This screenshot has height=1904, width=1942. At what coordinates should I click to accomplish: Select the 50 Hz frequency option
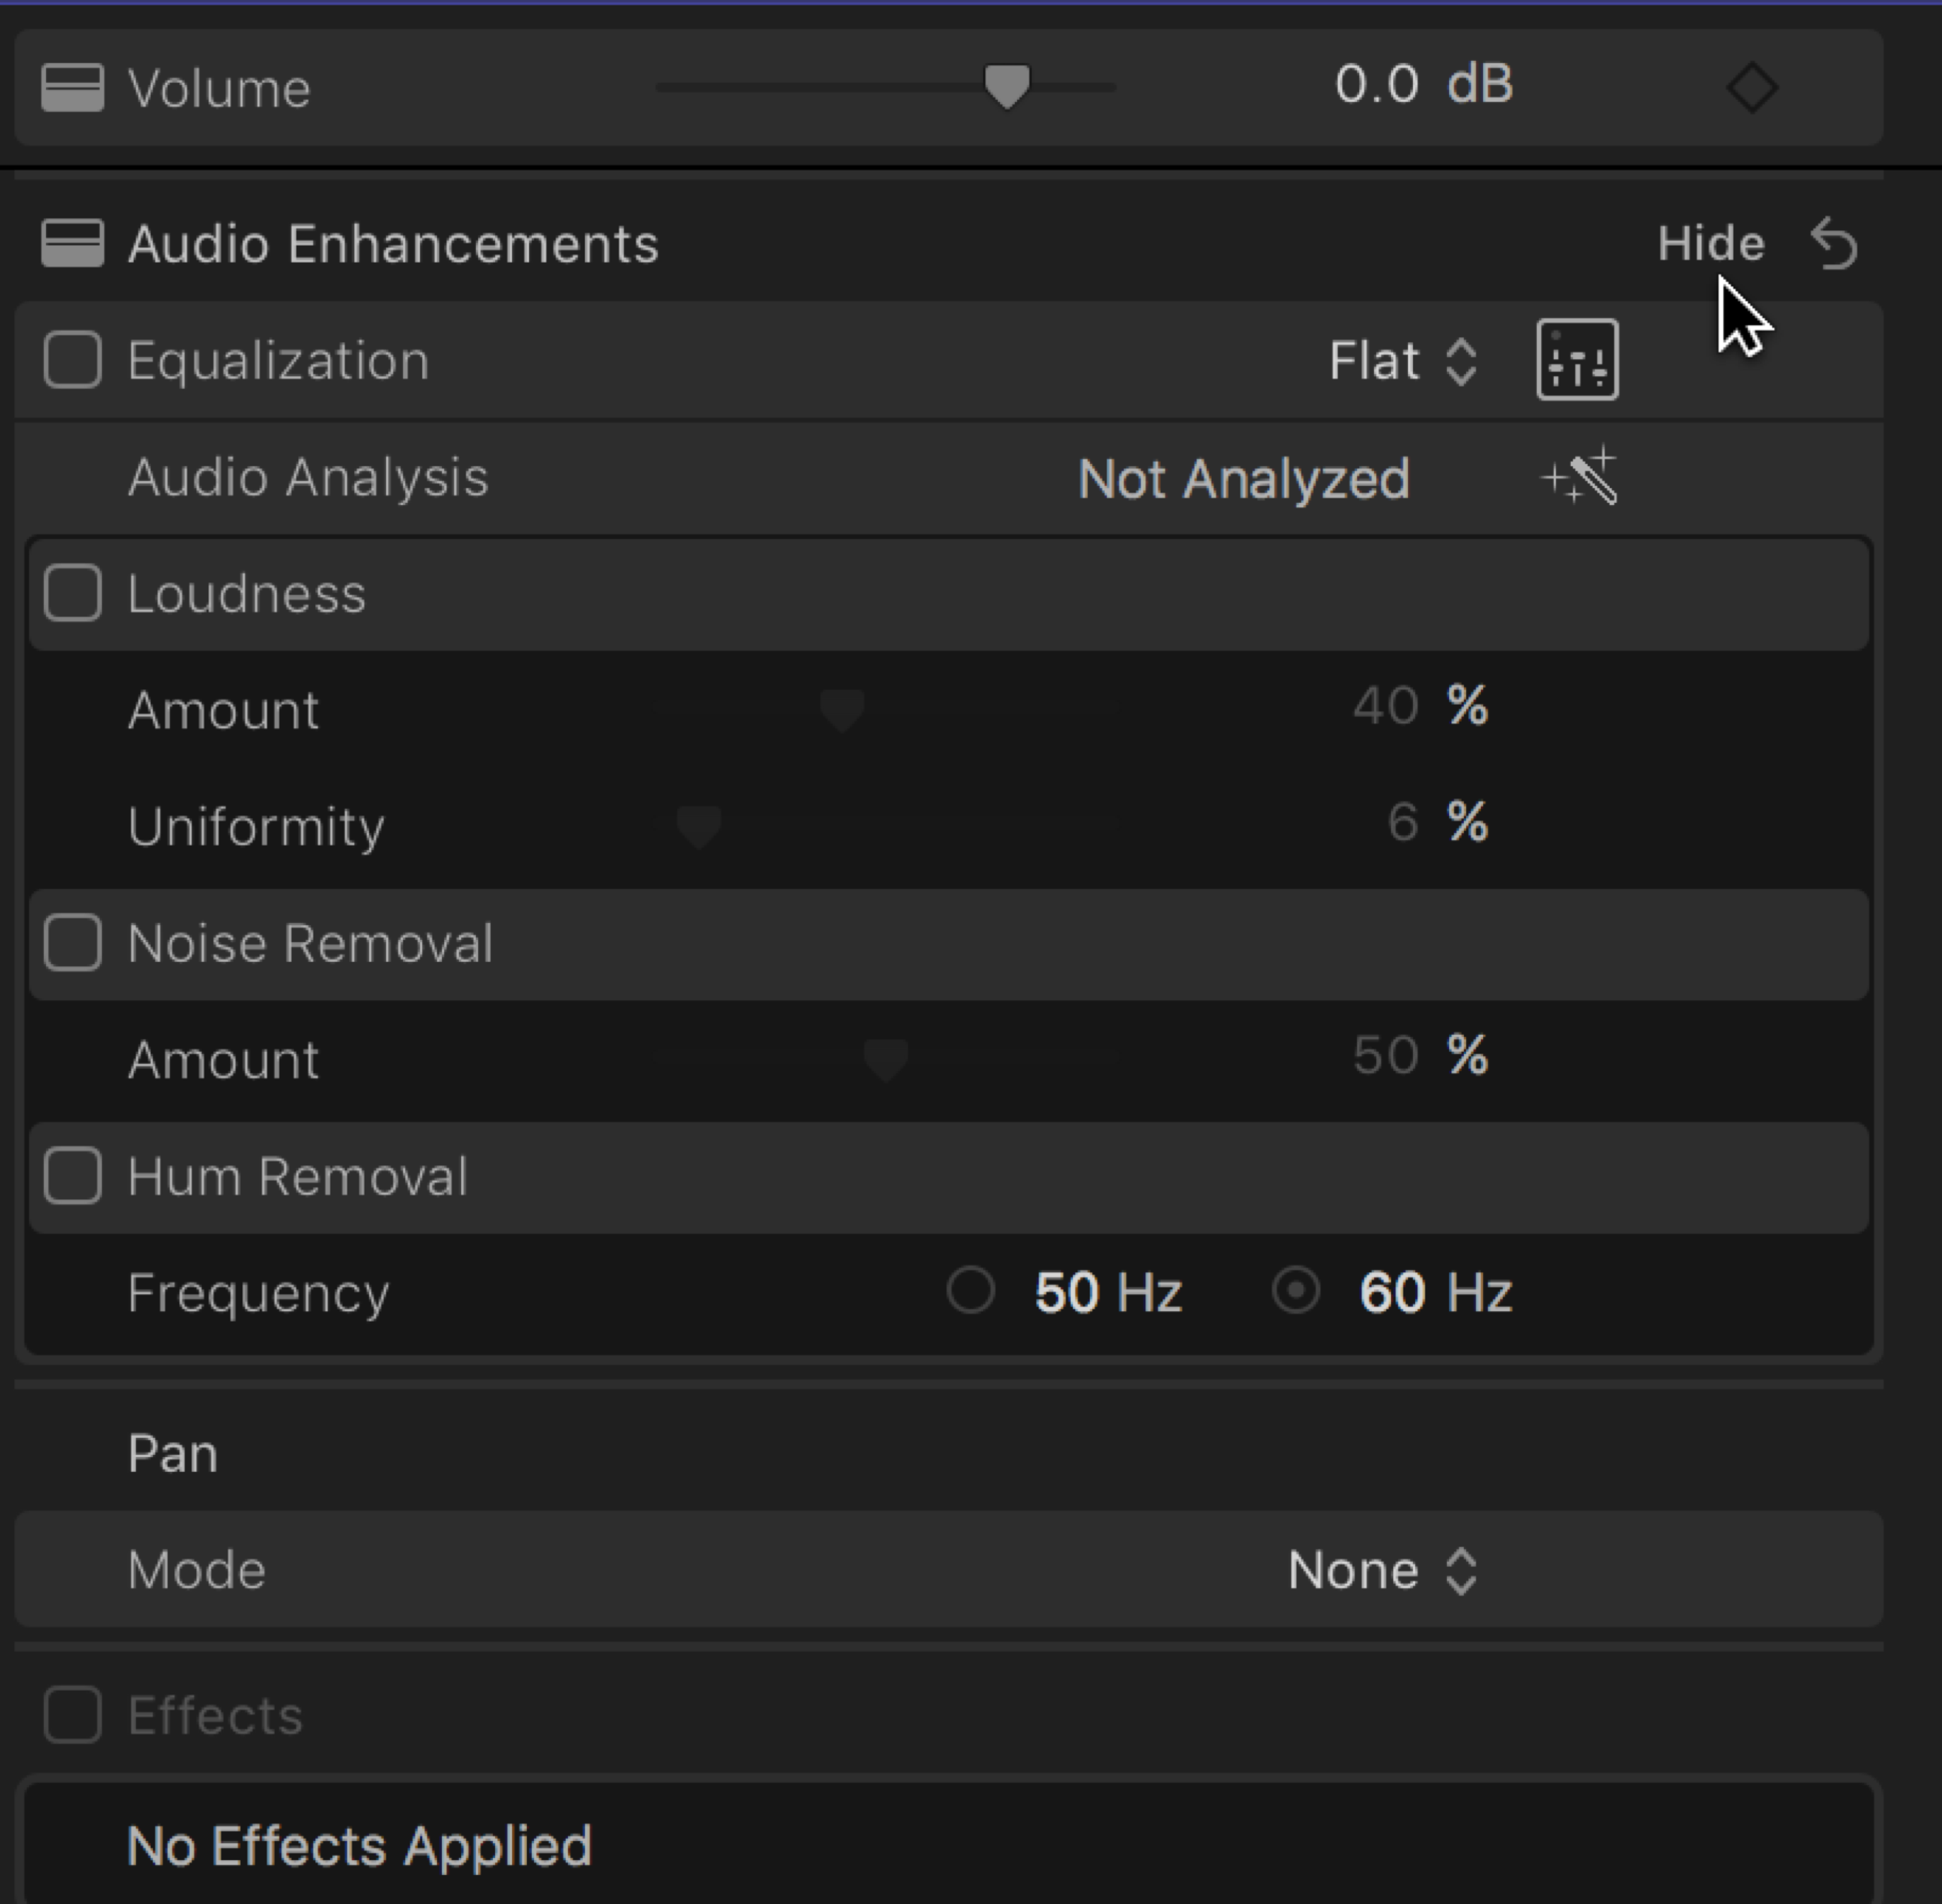(x=970, y=1291)
